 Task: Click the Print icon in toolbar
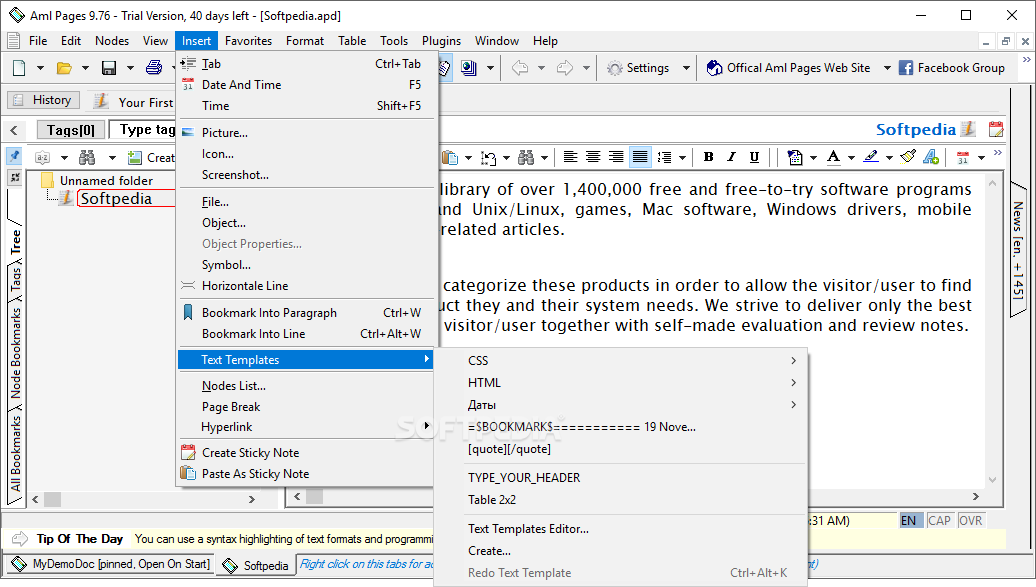tap(154, 67)
